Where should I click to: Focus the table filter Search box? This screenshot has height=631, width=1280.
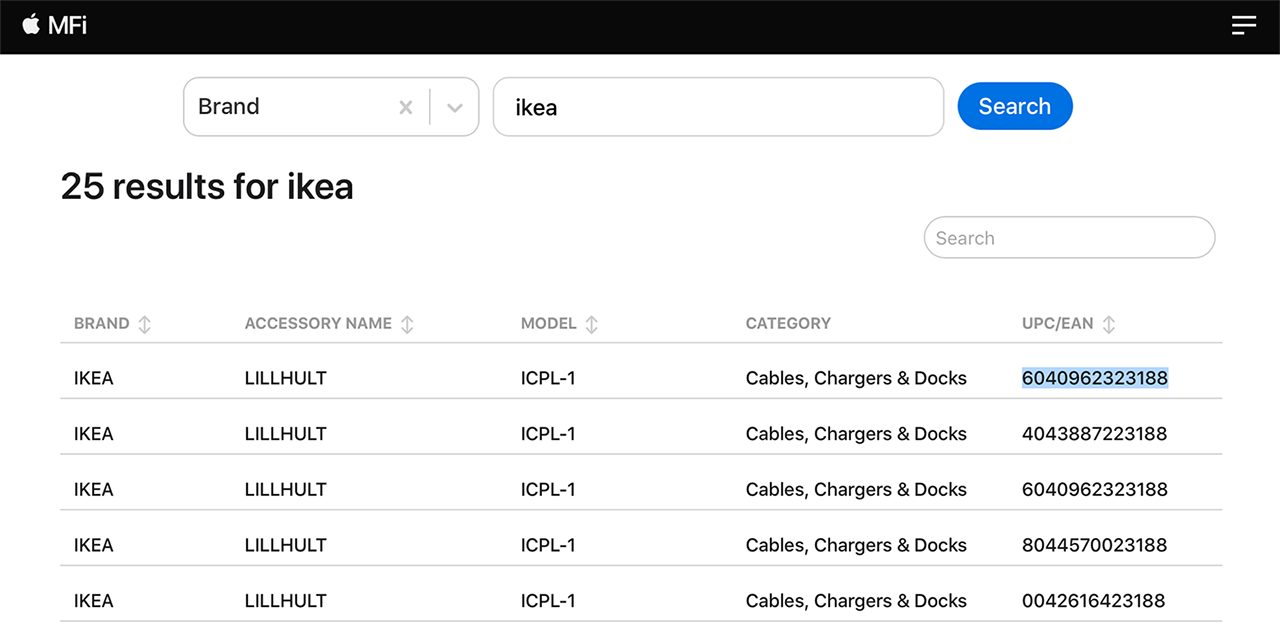1069,238
